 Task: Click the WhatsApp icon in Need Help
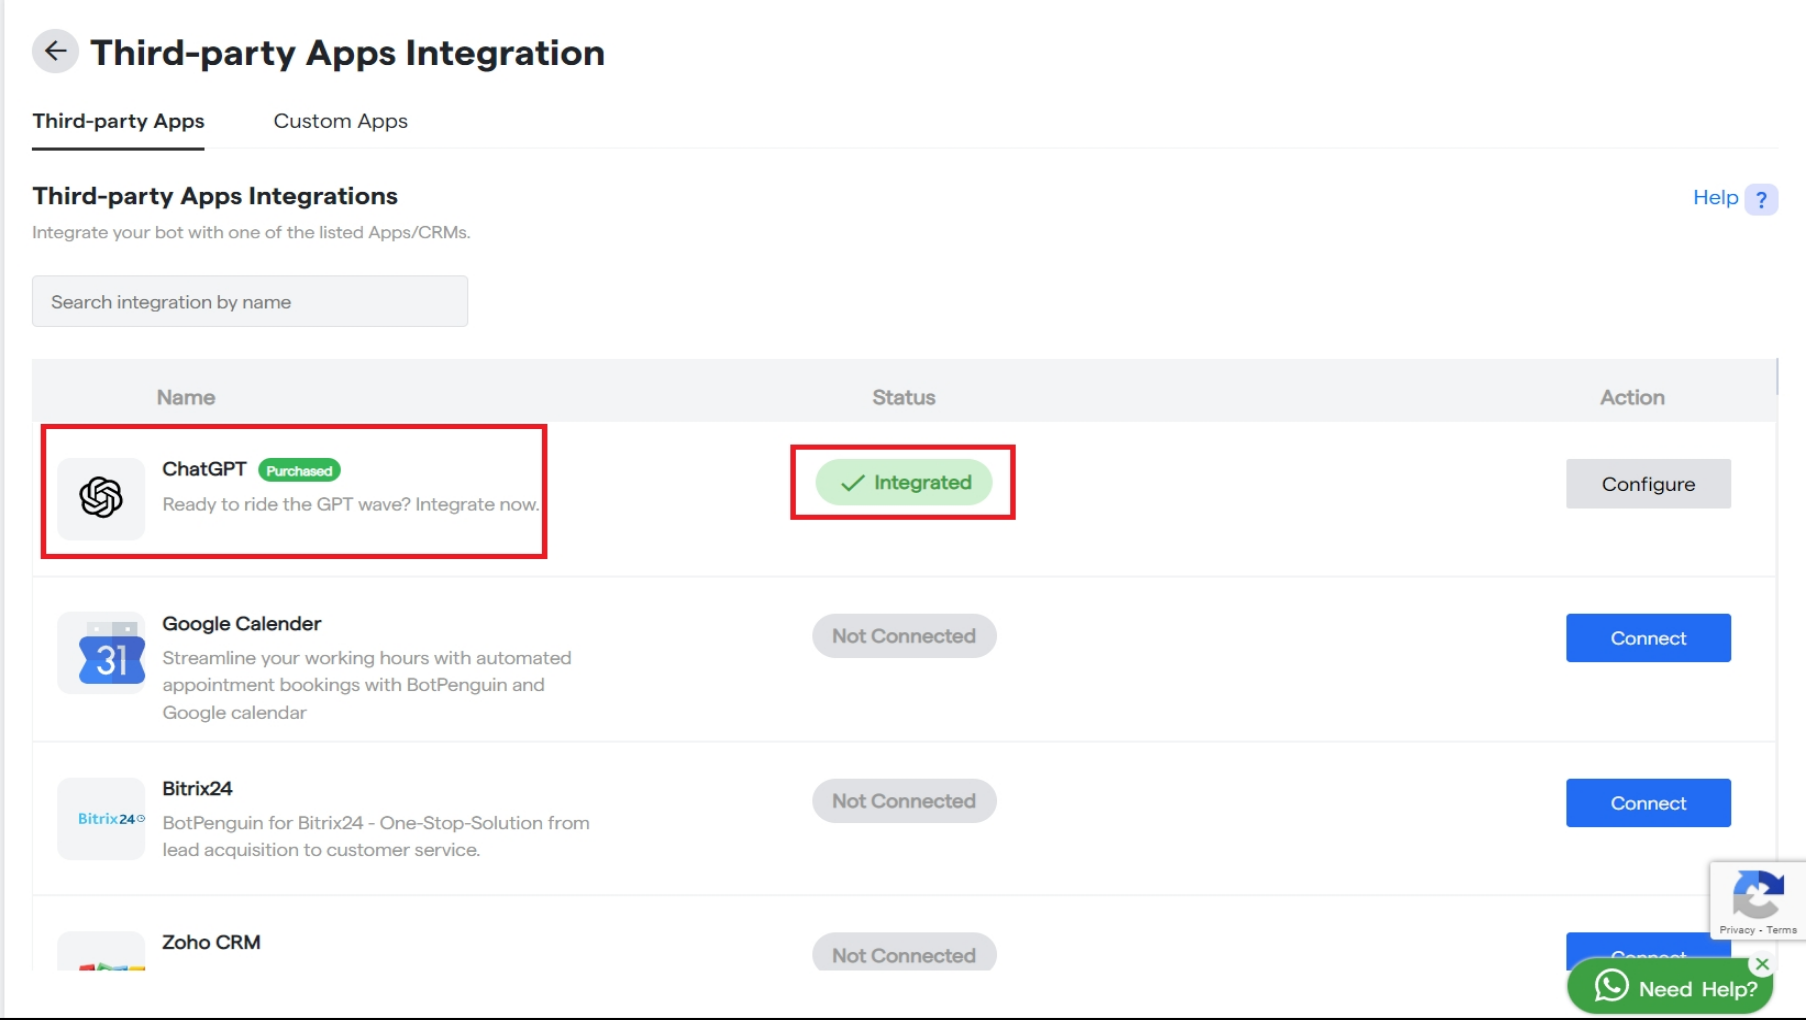point(1611,986)
